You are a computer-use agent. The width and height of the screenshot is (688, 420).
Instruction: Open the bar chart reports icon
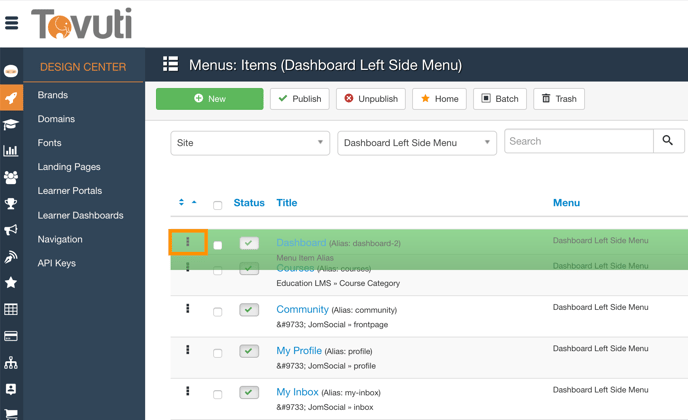[11, 151]
